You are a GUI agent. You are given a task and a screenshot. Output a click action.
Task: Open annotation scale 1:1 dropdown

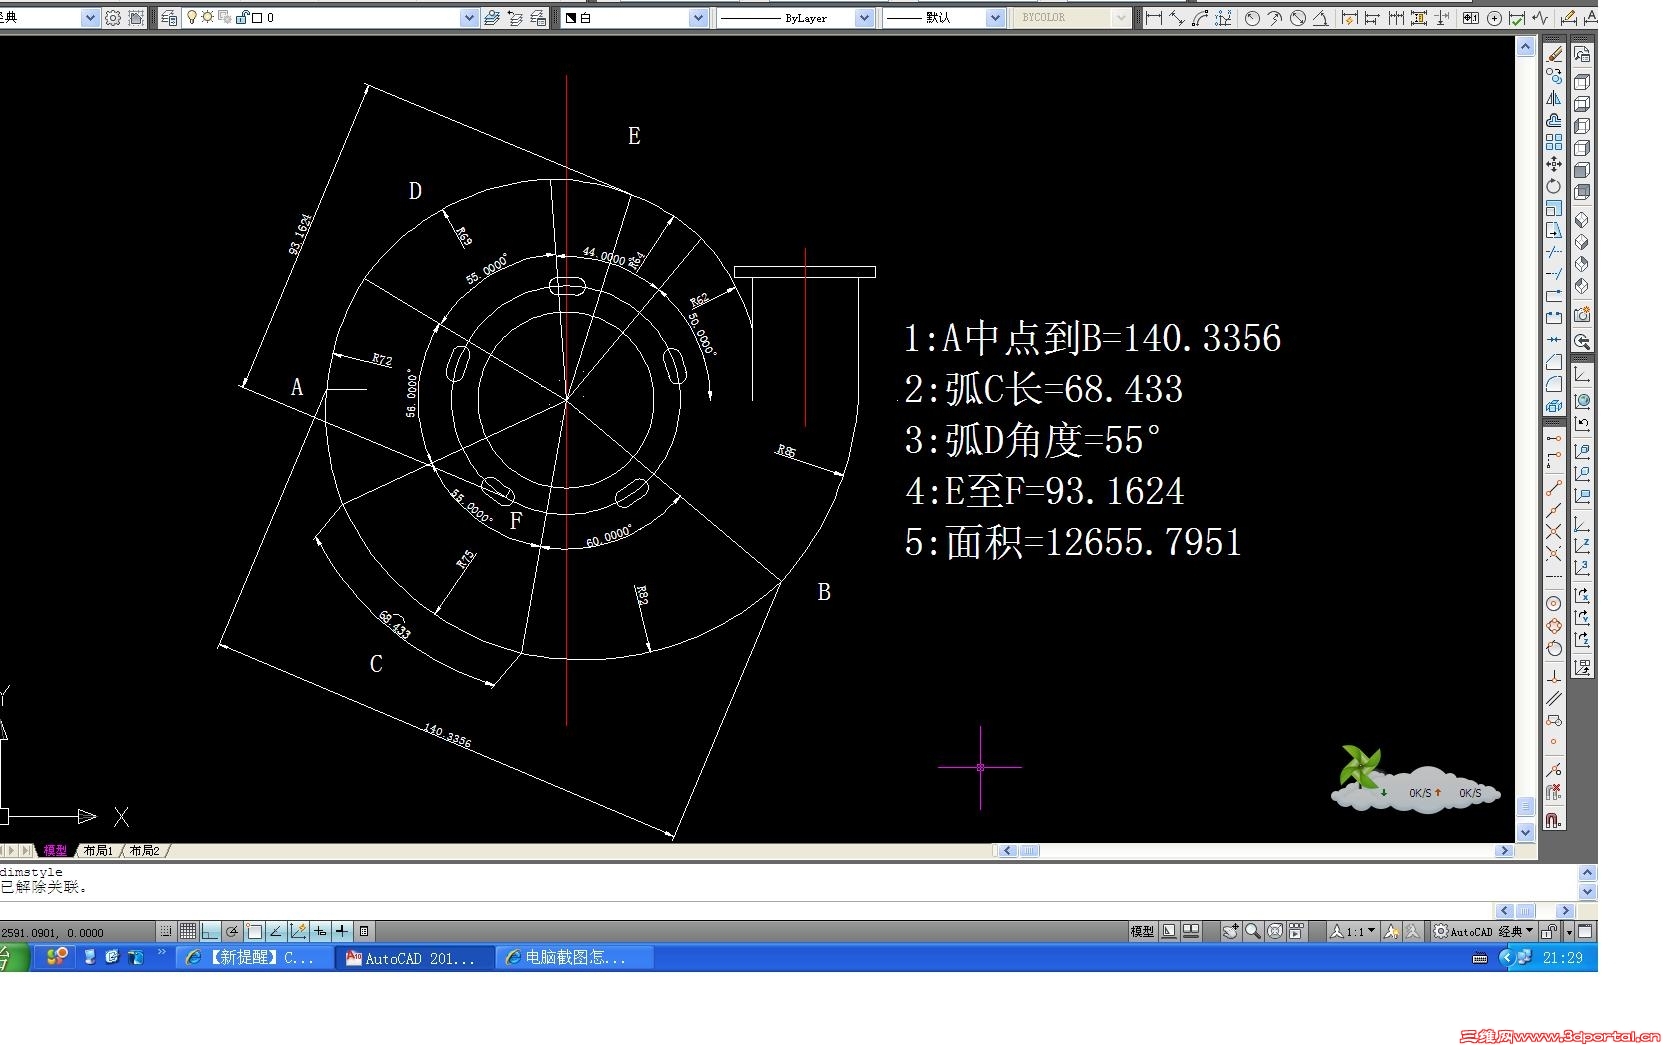pyautogui.click(x=1353, y=931)
